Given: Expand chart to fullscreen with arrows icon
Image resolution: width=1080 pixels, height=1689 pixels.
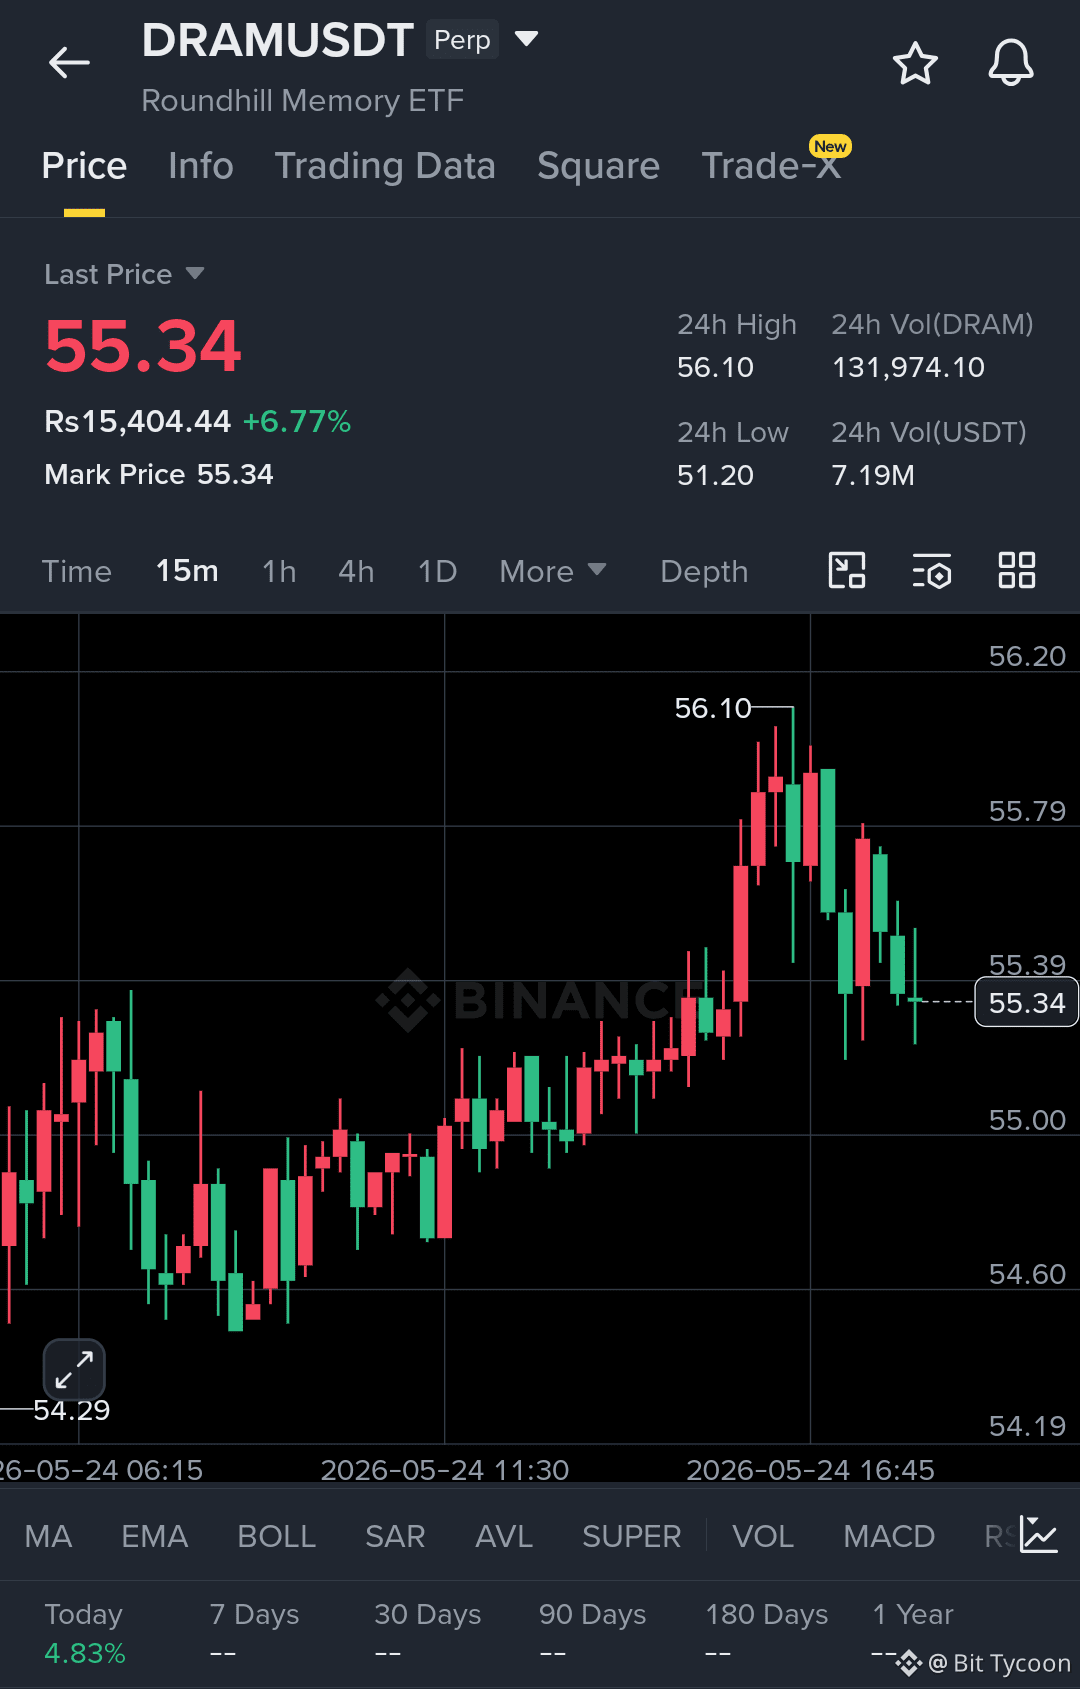Looking at the screenshot, I should (74, 1369).
